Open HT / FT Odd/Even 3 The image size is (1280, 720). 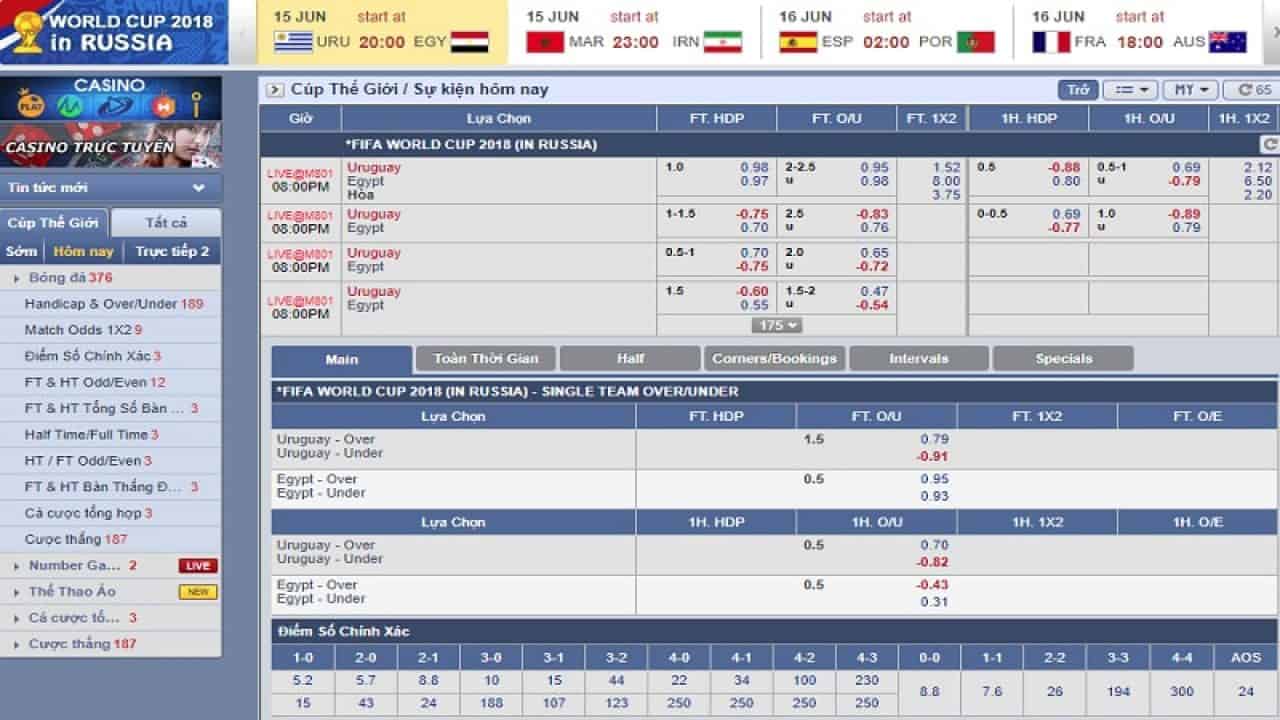coord(88,460)
